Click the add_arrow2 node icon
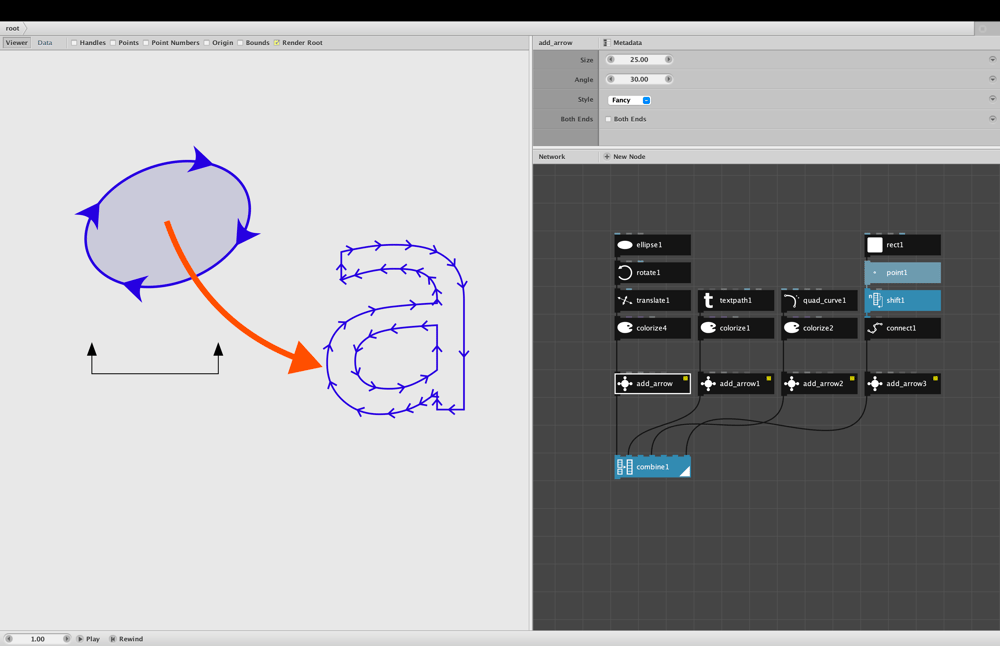The width and height of the screenshot is (1000, 646). (x=791, y=383)
